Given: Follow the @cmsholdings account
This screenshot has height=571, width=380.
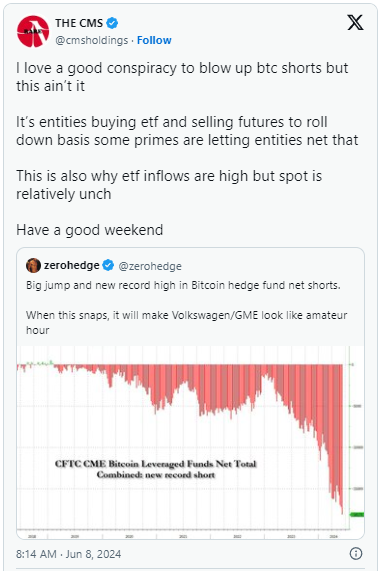Looking at the screenshot, I should [x=154, y=40].
